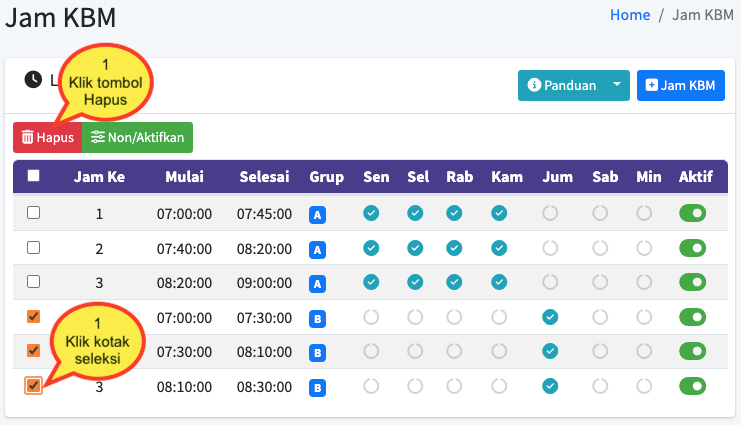Toggle Aktif switch for row 07:40:00 to 08:20:00

click(x=693, y=248)
